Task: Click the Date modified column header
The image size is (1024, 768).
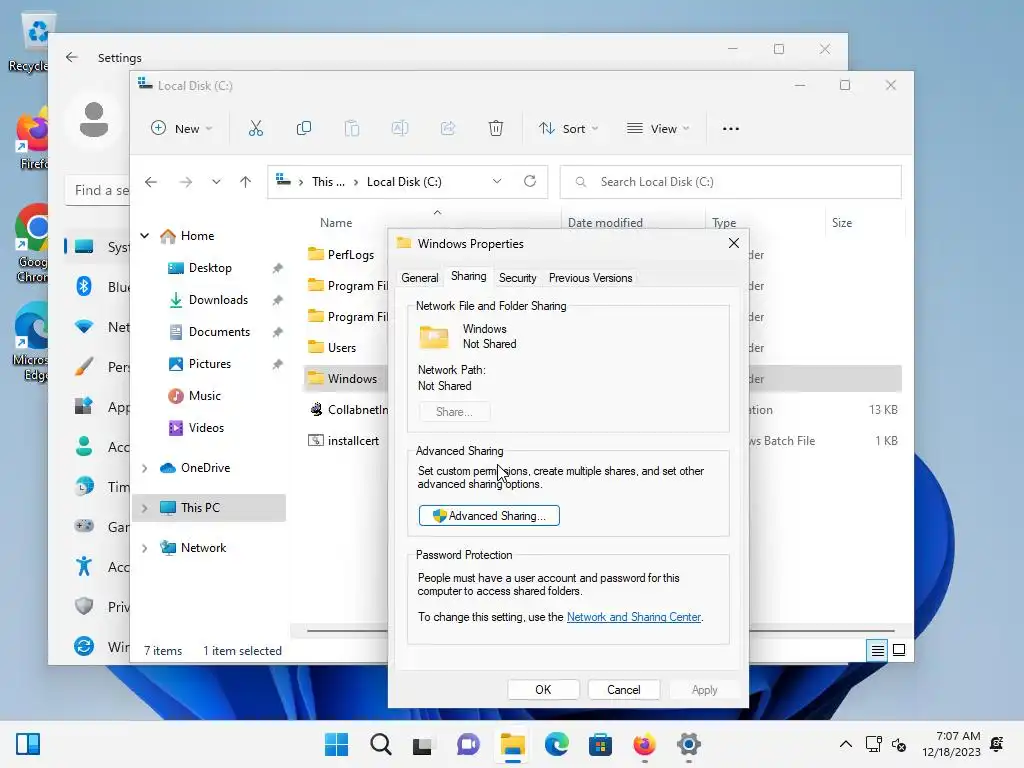Action: [x=605, y=223]
